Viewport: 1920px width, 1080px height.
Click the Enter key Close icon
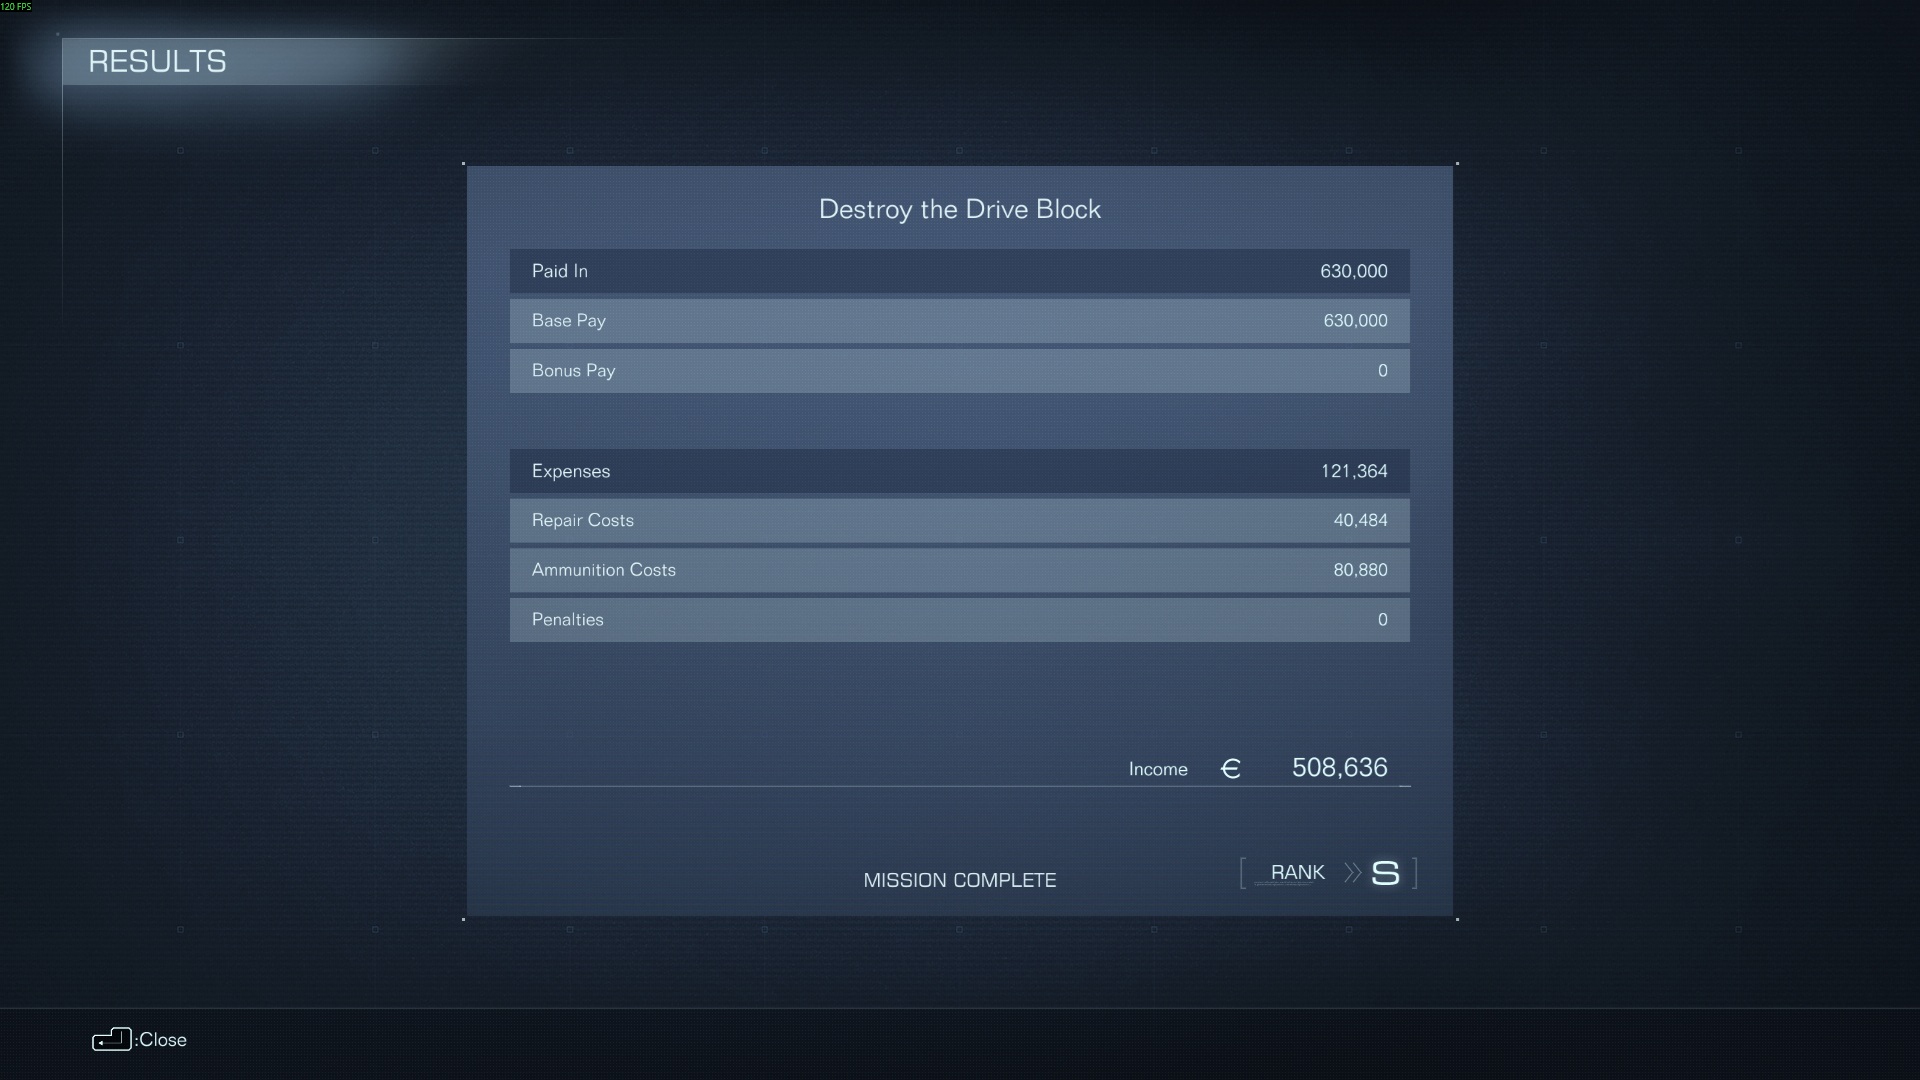pyautogui.click(x=111, y=1040)
